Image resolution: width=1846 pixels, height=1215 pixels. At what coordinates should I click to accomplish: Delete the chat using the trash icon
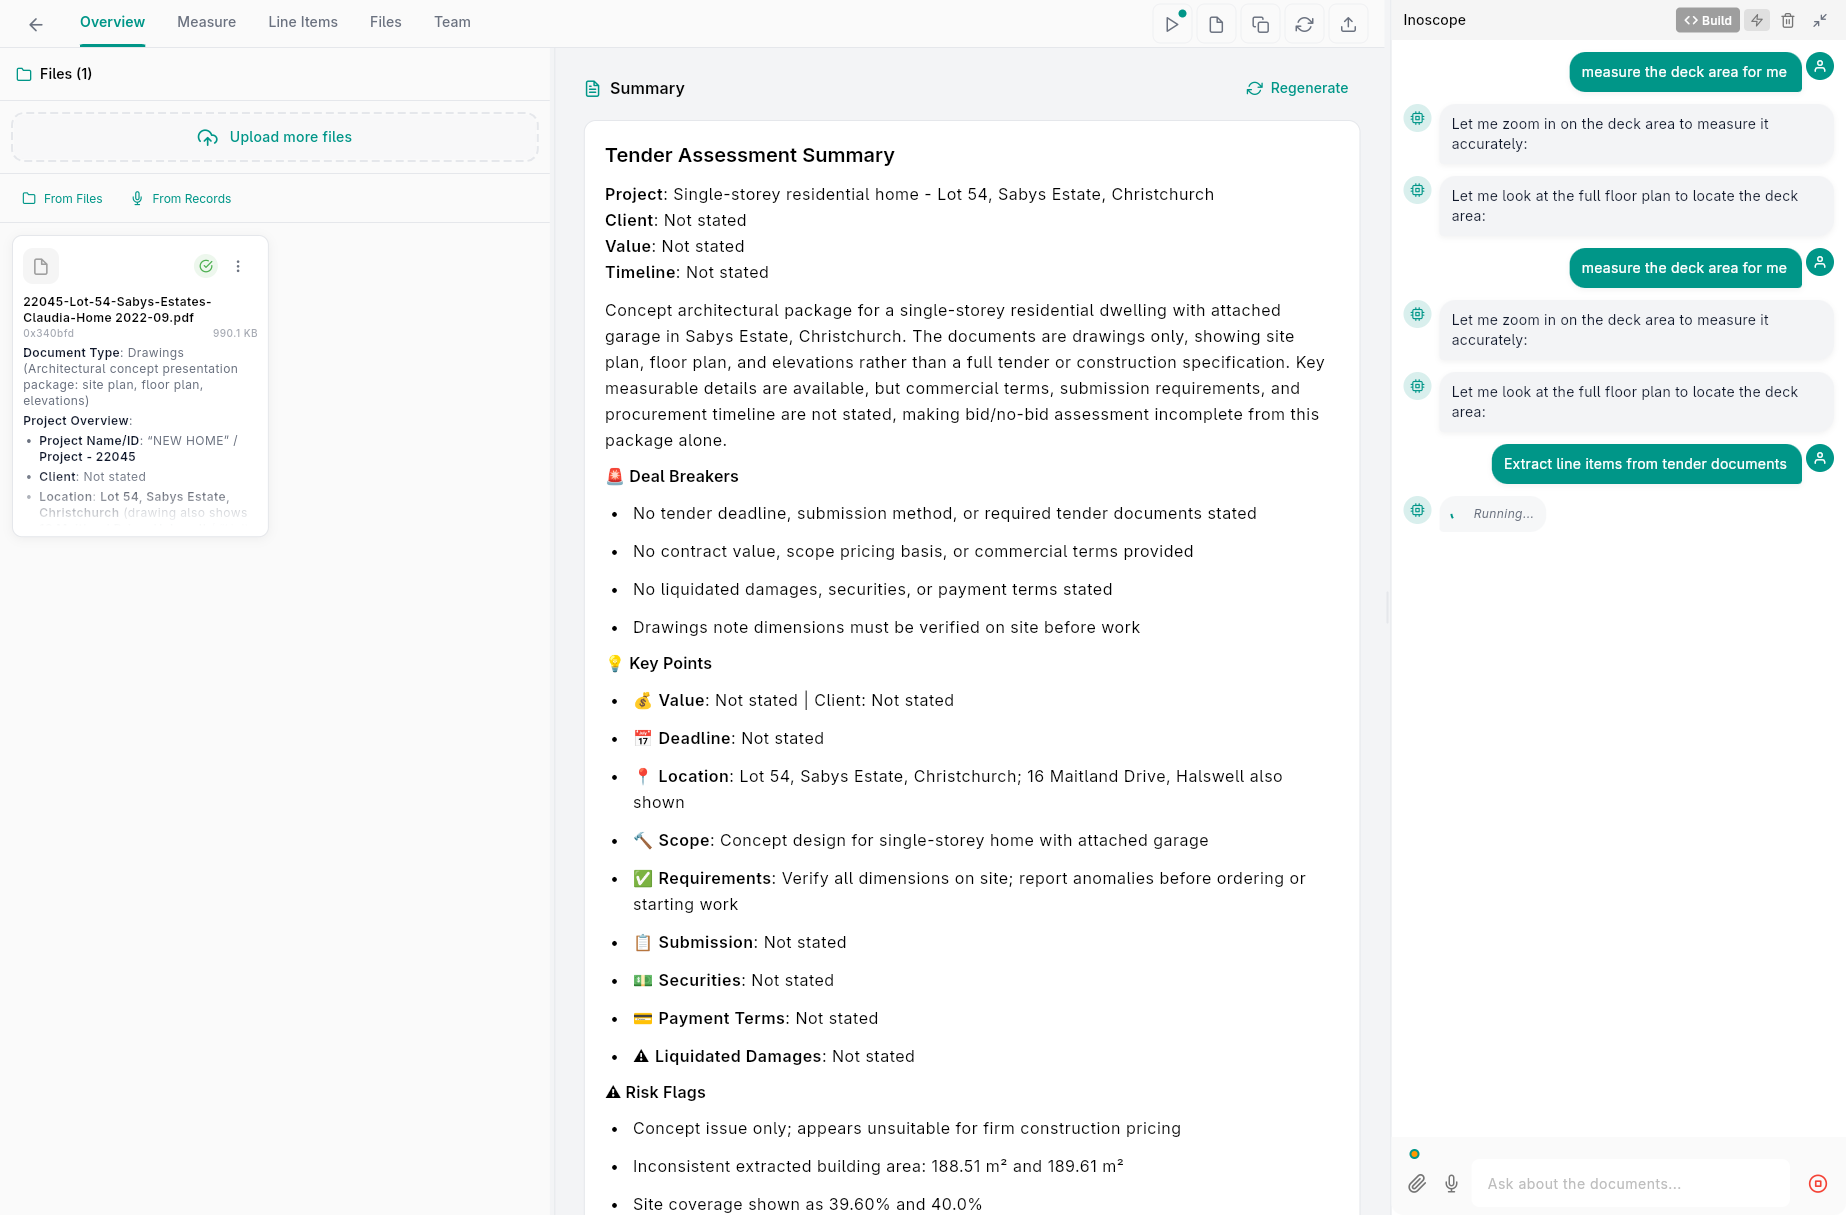(1788, 20)
